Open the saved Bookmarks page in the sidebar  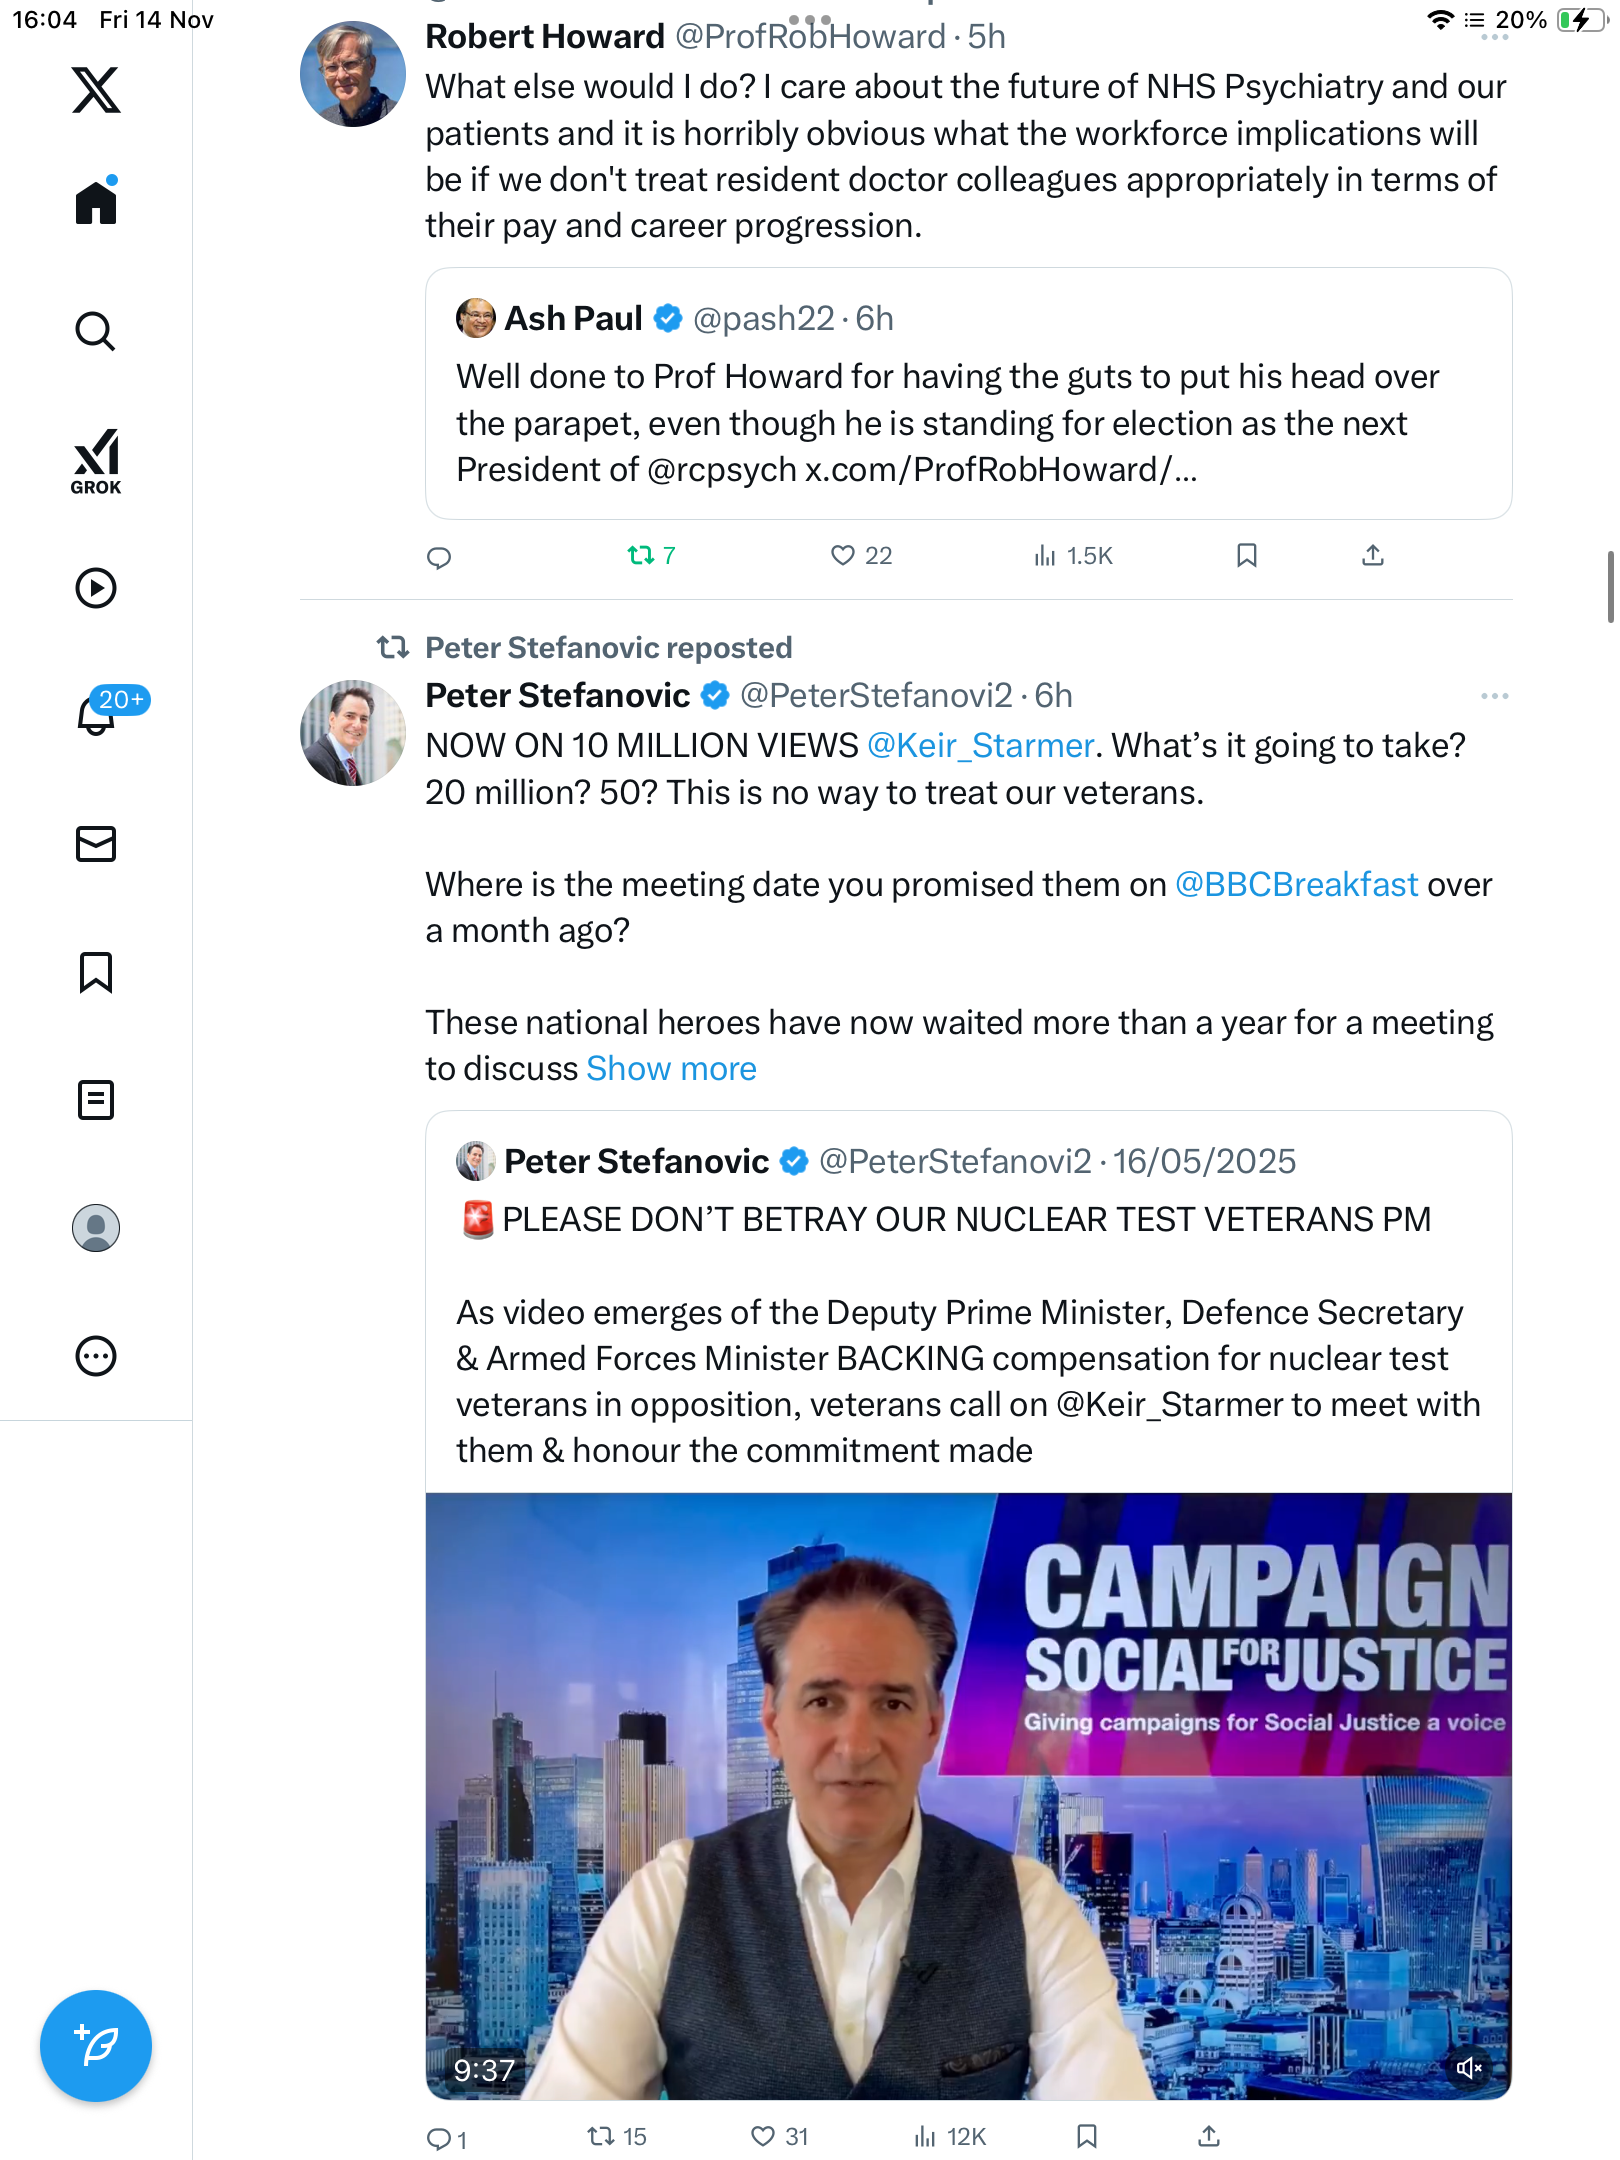96,972
